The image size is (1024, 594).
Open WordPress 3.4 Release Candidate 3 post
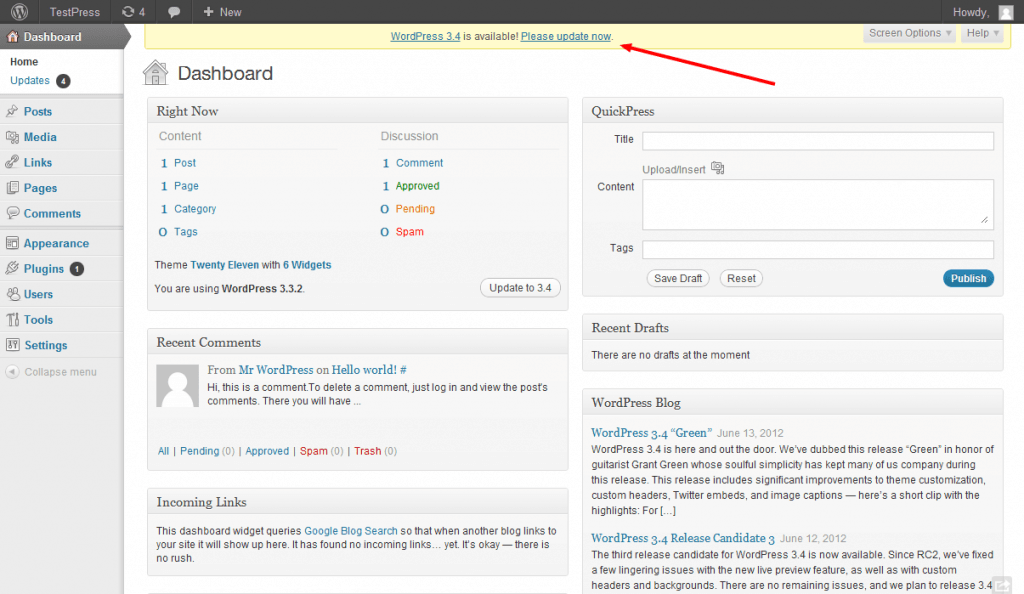click(682, 538)
